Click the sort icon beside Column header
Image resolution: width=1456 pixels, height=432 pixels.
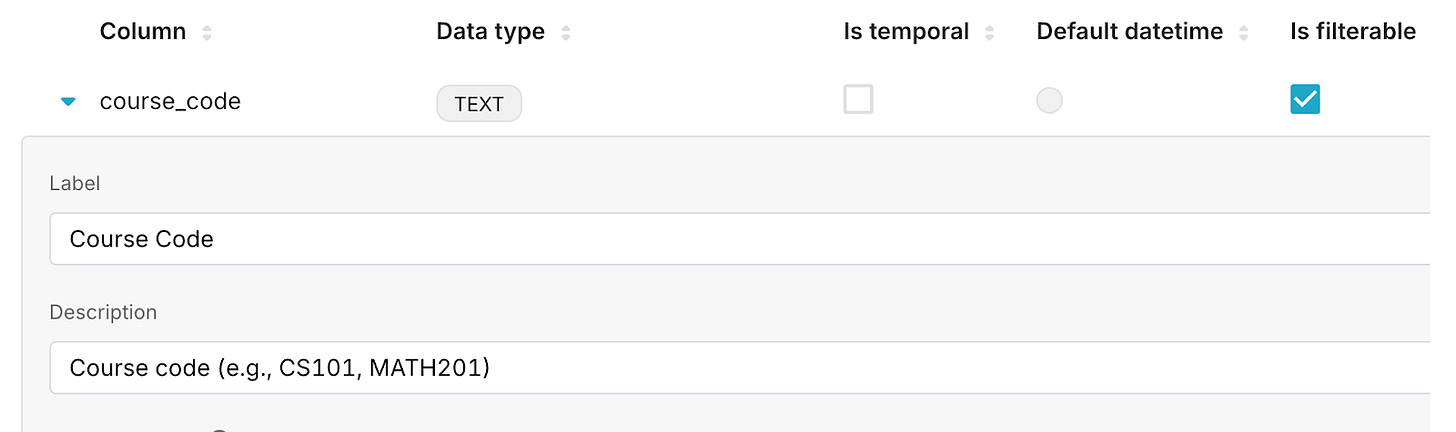pyautogui.click(x=207, y=33)
